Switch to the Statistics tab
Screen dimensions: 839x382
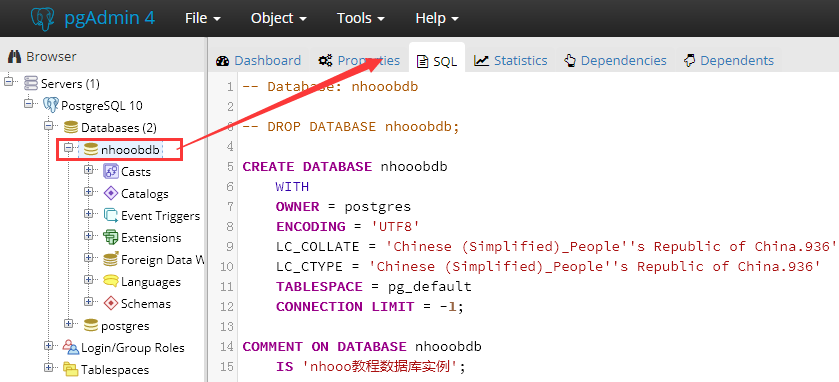coord(510,60)
